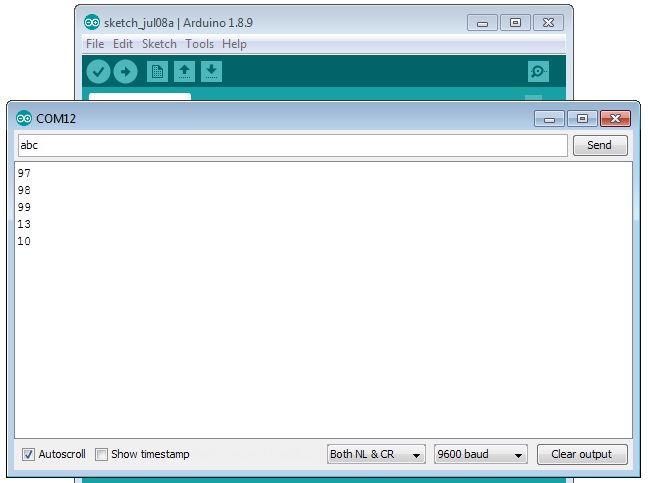Open the Edit menu
Image resolution: width=648 pixels, height=483 pixels.
tap(123, 44)
